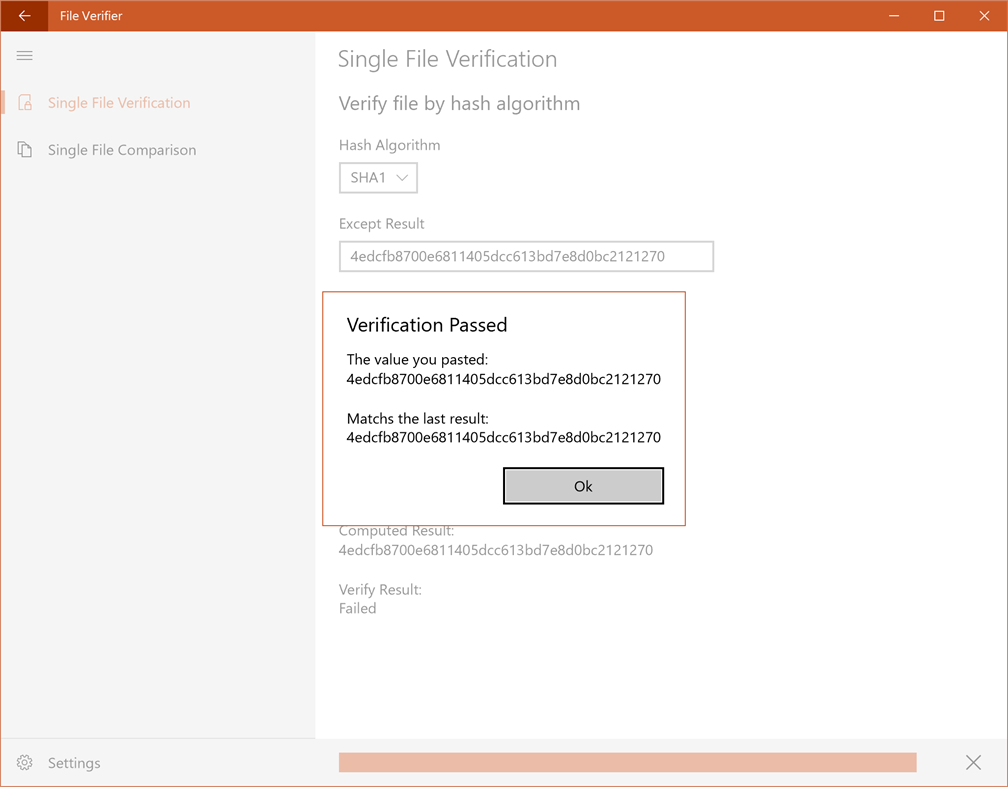Open Settings via the gear icon
This screenshot has height=787, width=1008.
tap(24, 762)
